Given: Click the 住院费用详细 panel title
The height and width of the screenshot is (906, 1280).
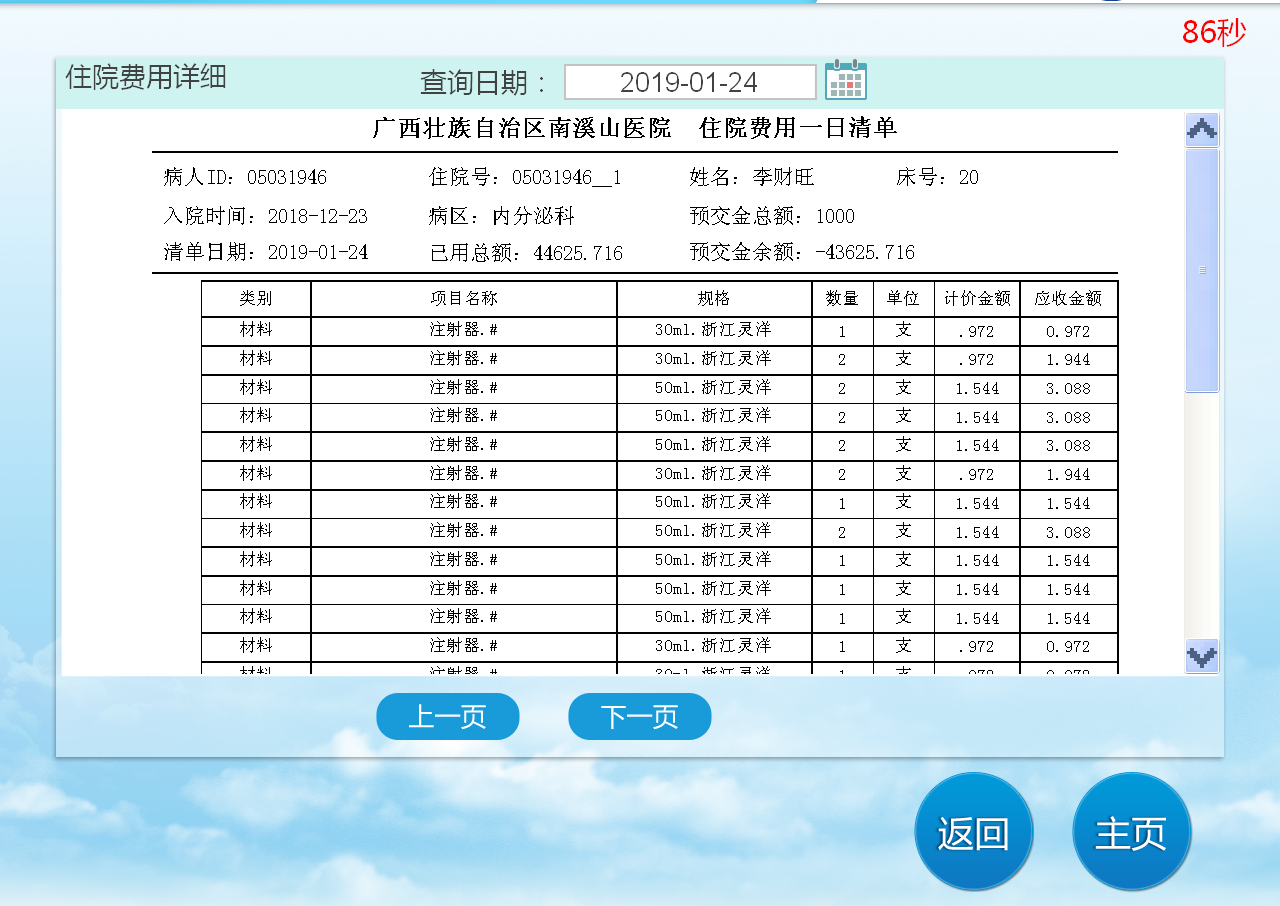Looking at the screenshot, I should (146, 77).
